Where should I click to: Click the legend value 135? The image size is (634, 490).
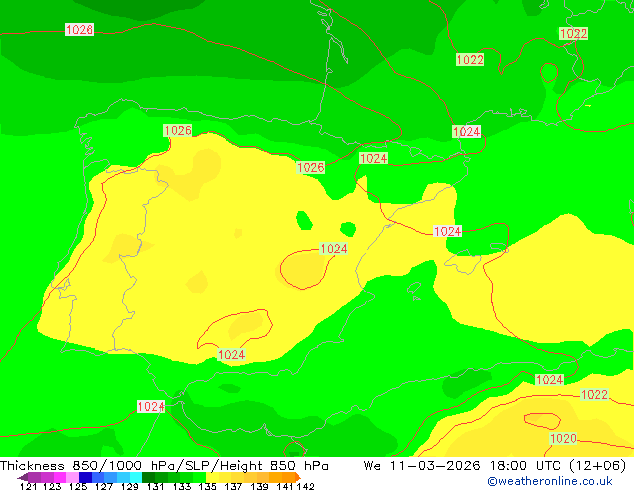click(207, 486)
